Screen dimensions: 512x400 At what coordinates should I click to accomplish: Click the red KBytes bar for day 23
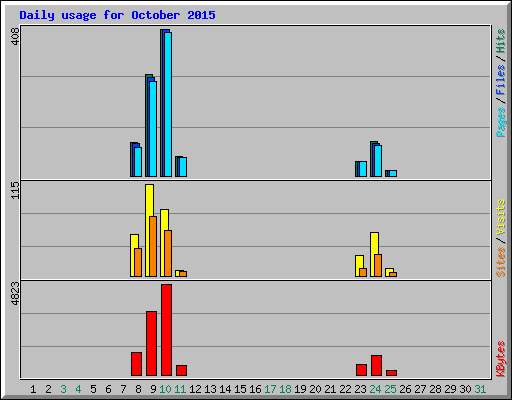tap(361, 370)
